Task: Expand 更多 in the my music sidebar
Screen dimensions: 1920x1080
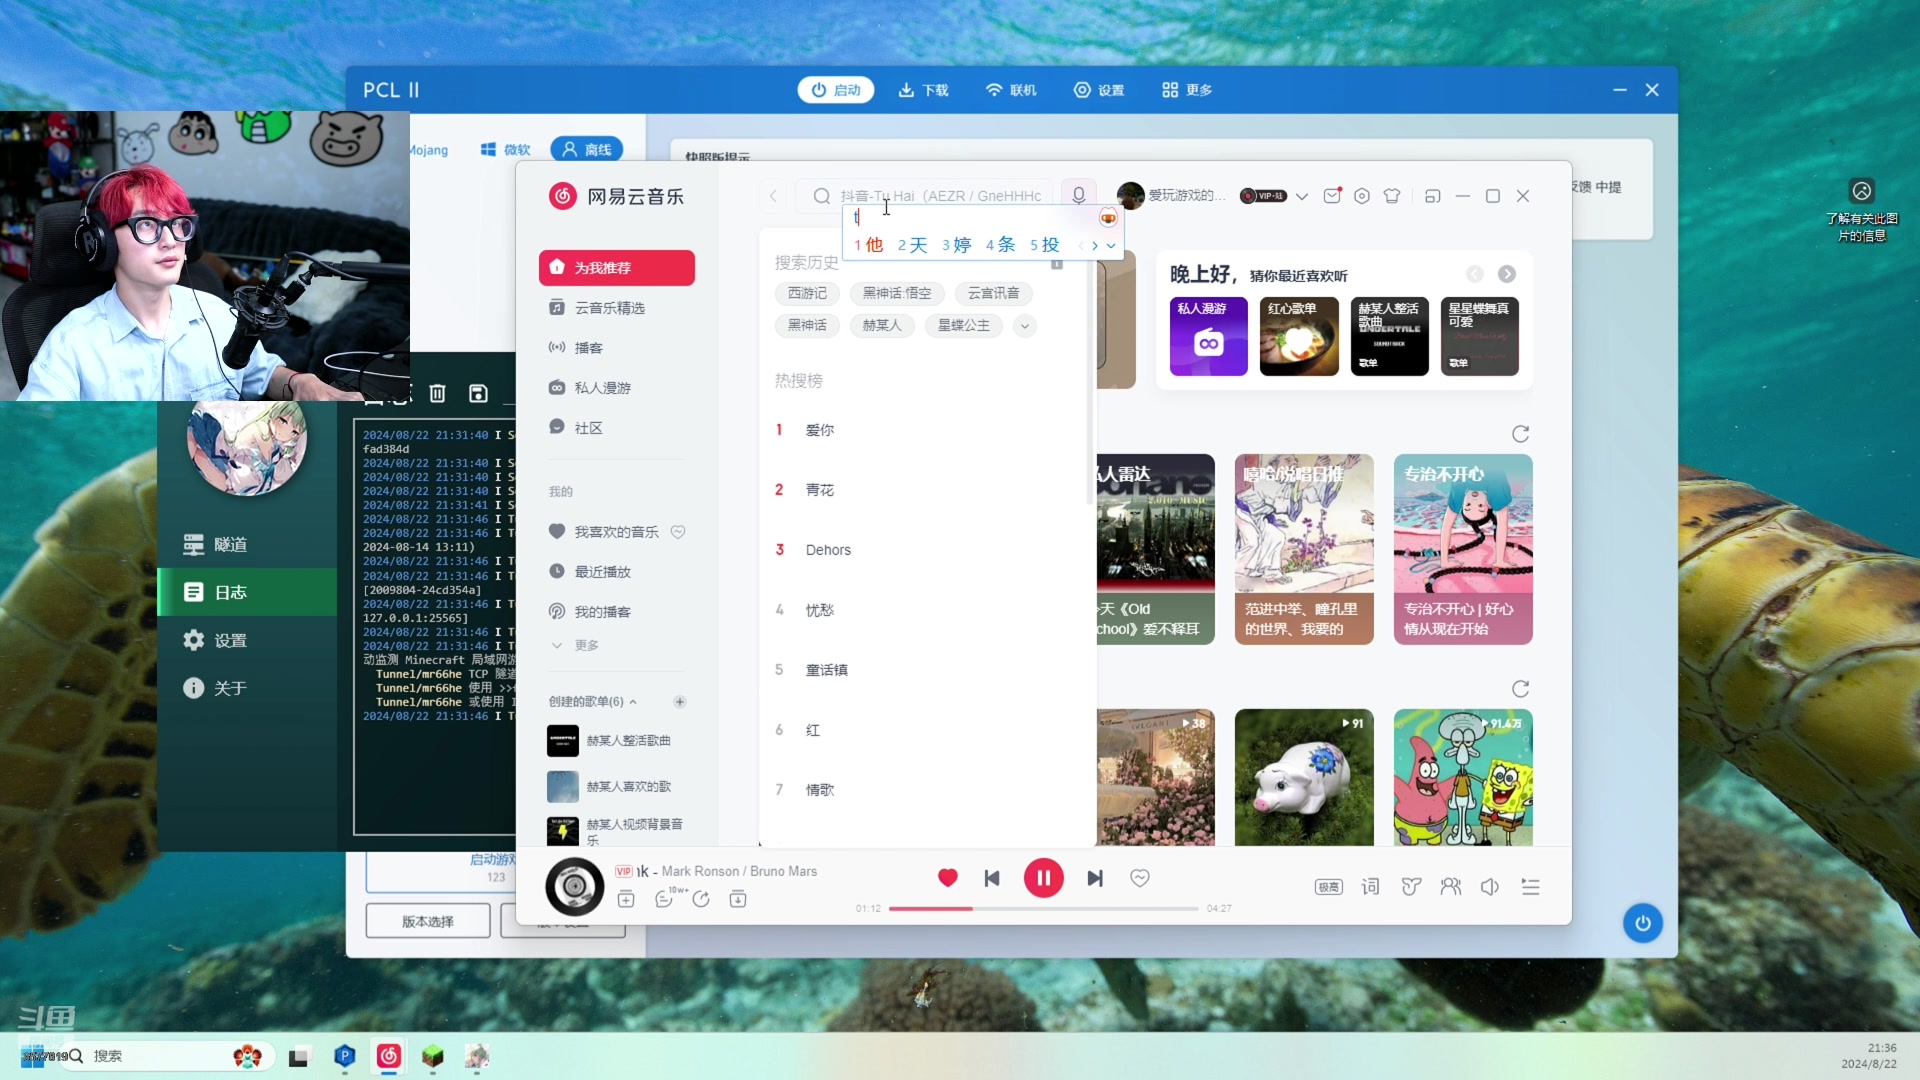Action: (x=575, y=646)
